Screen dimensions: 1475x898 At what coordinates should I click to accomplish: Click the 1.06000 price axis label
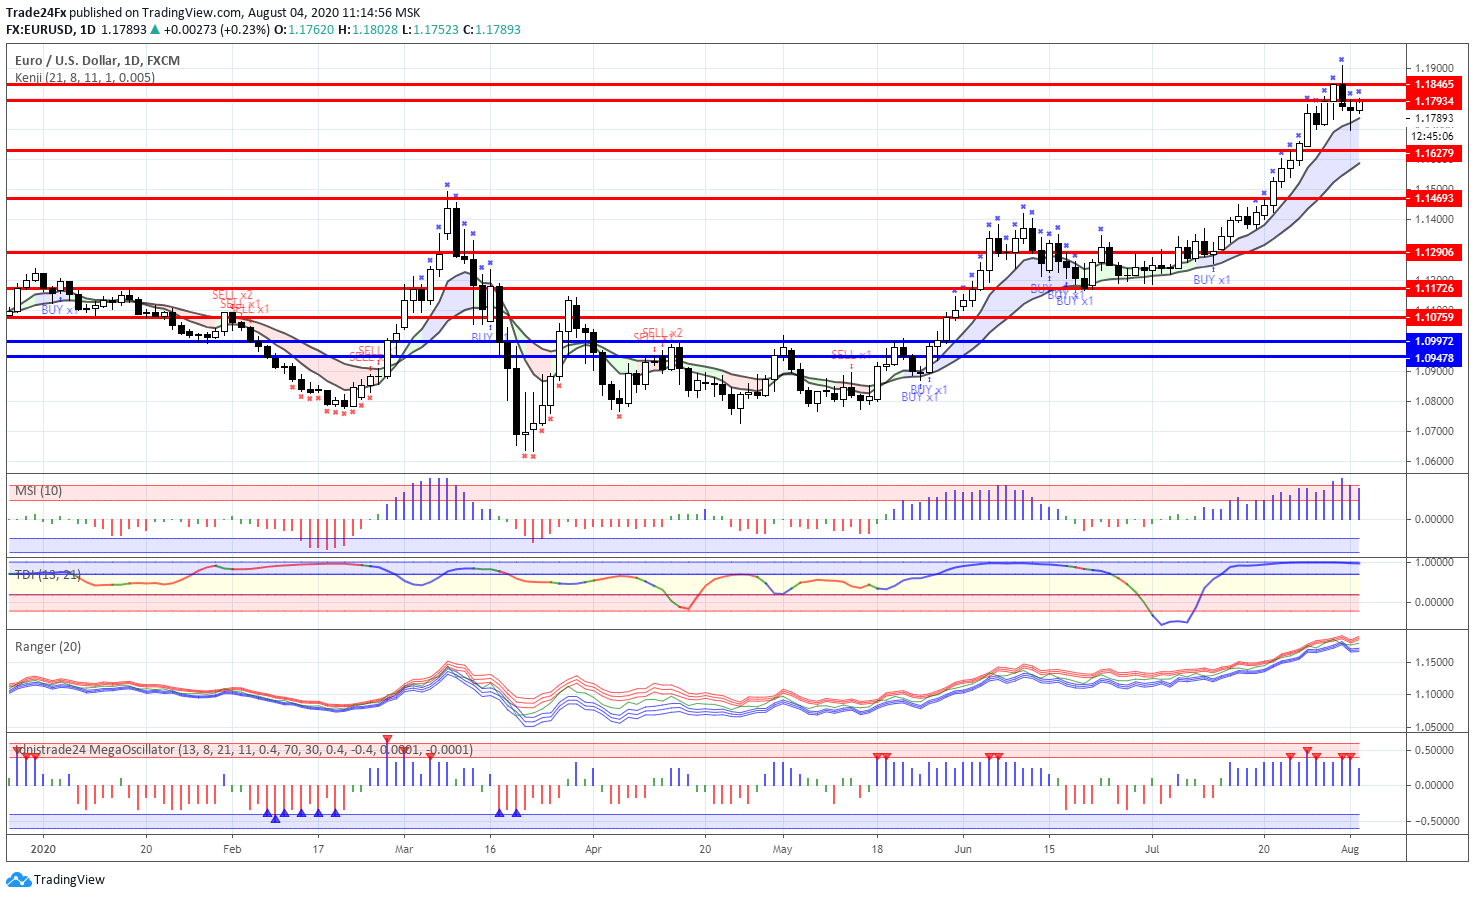(1434, 461)
